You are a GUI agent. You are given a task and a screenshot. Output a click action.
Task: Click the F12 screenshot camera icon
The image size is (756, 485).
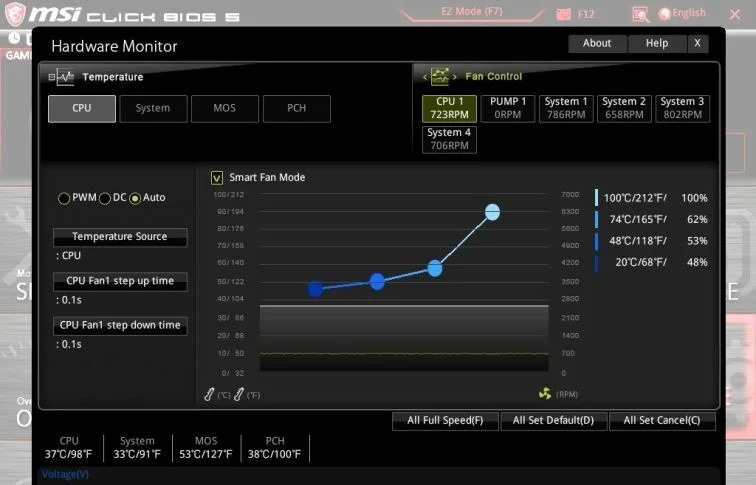click(562, 14)
